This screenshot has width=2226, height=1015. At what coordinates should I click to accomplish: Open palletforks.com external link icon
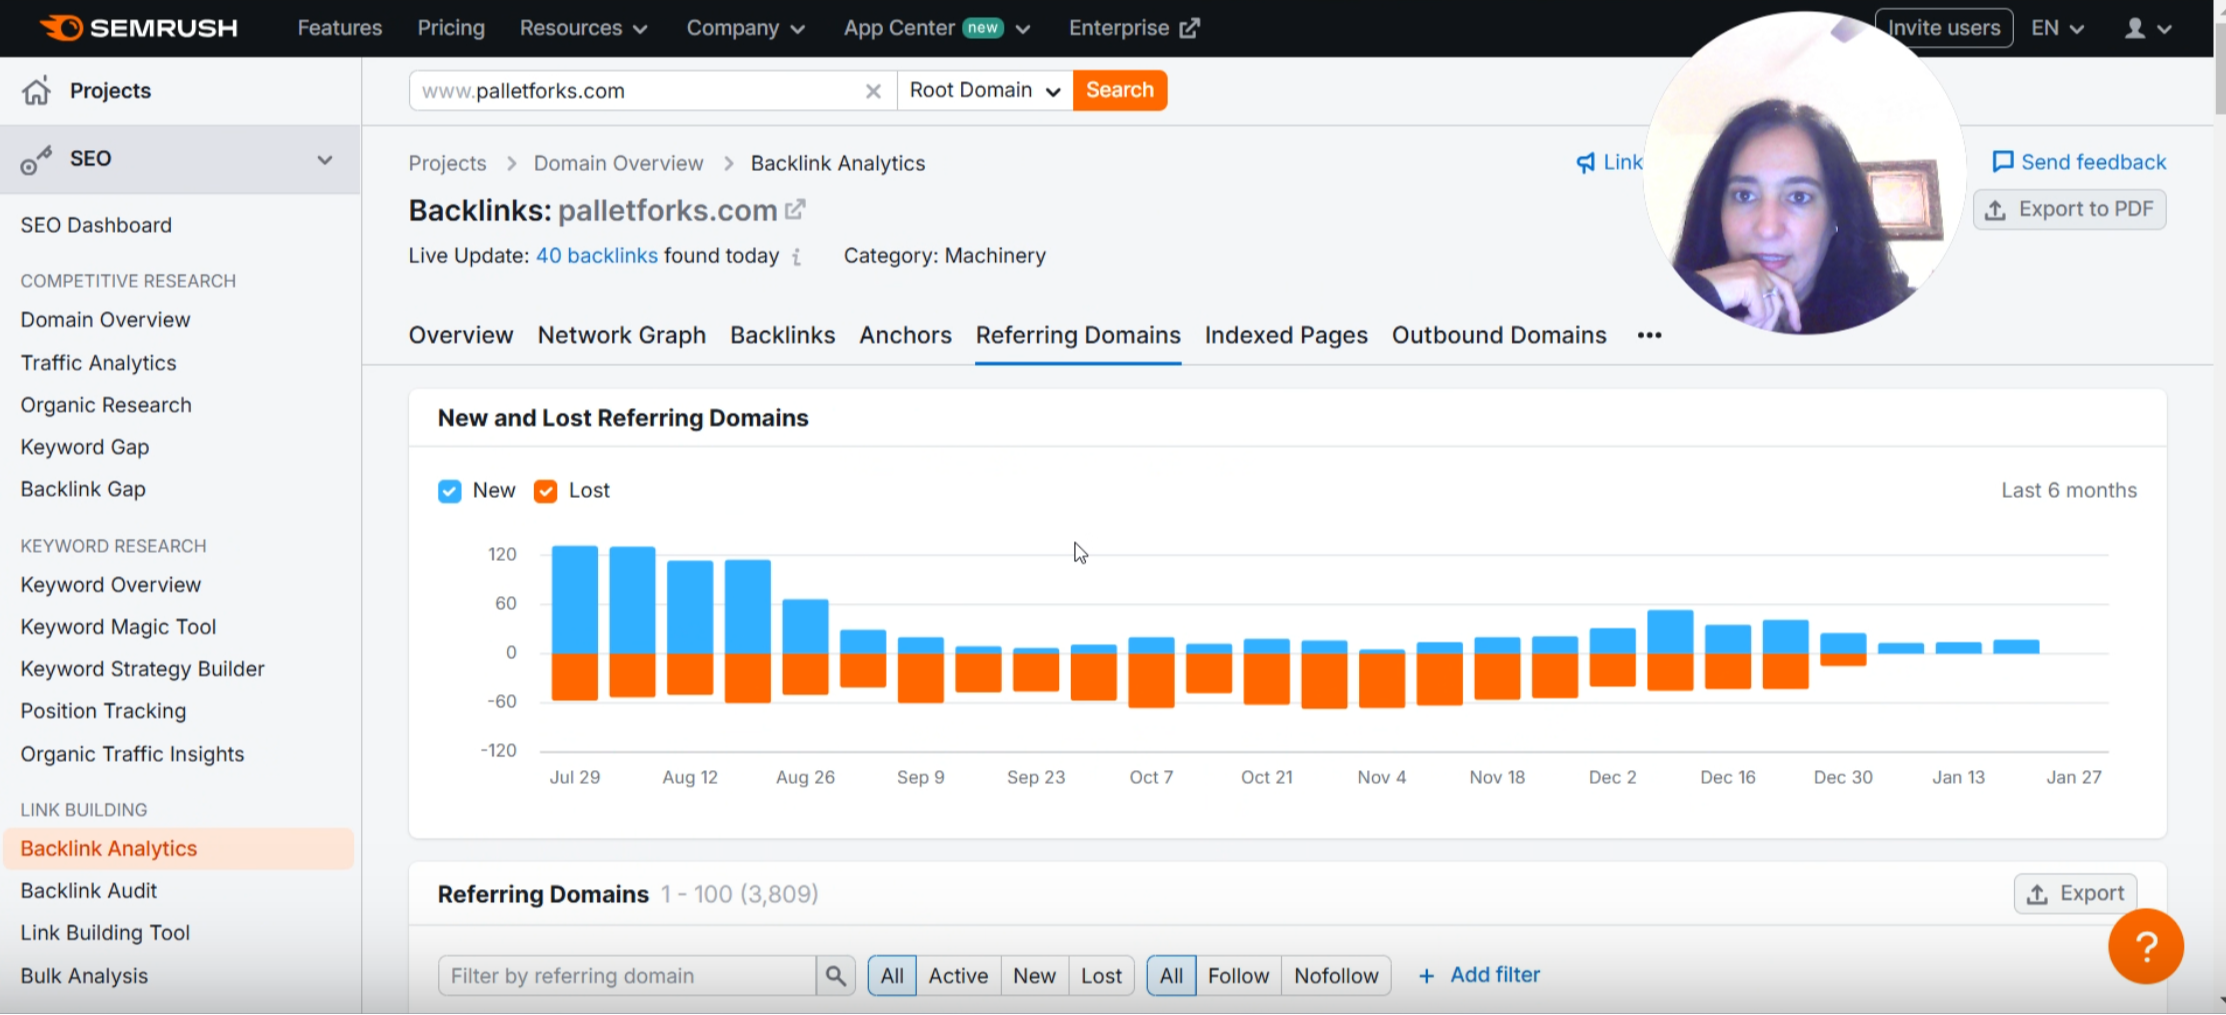pyautogui.click(x=795, y=210)
